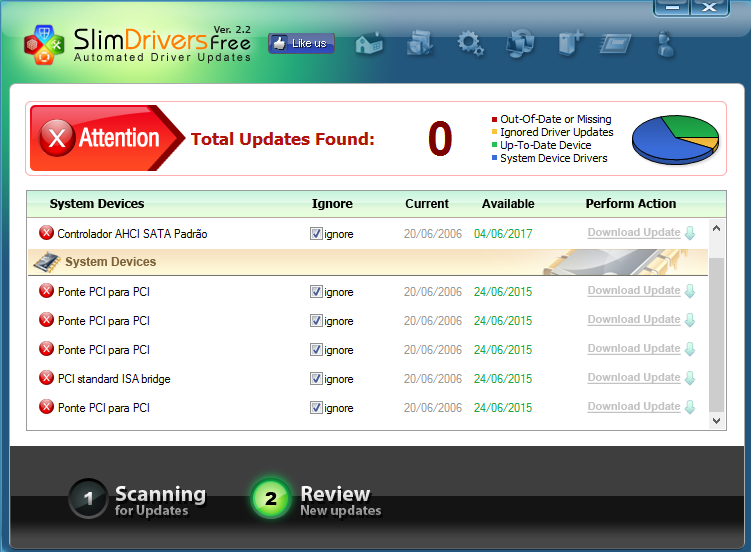Click the chip card icon in toolbar
This screenshot has width=751, height=552.
[x=616, y=44]
